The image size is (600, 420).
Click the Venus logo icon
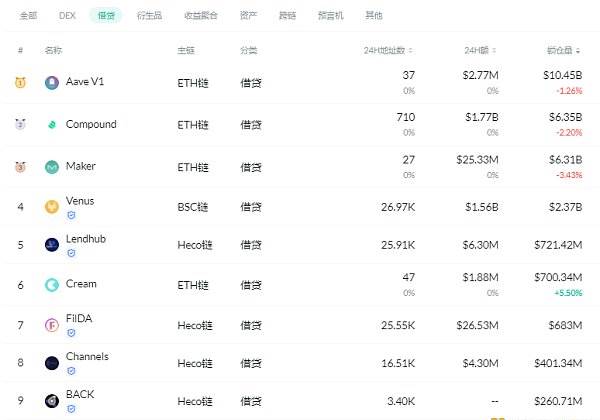pyautogui.click(x=52, y=207)
